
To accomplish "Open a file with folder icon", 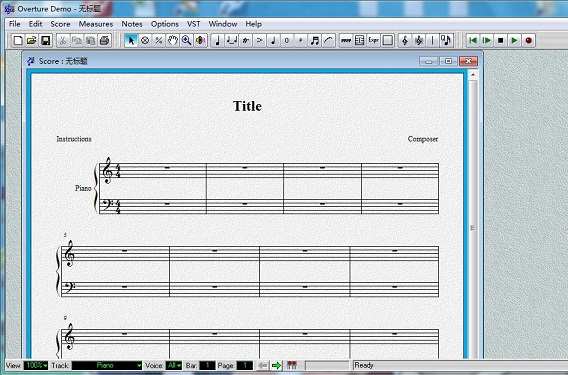I will [32, 40].
